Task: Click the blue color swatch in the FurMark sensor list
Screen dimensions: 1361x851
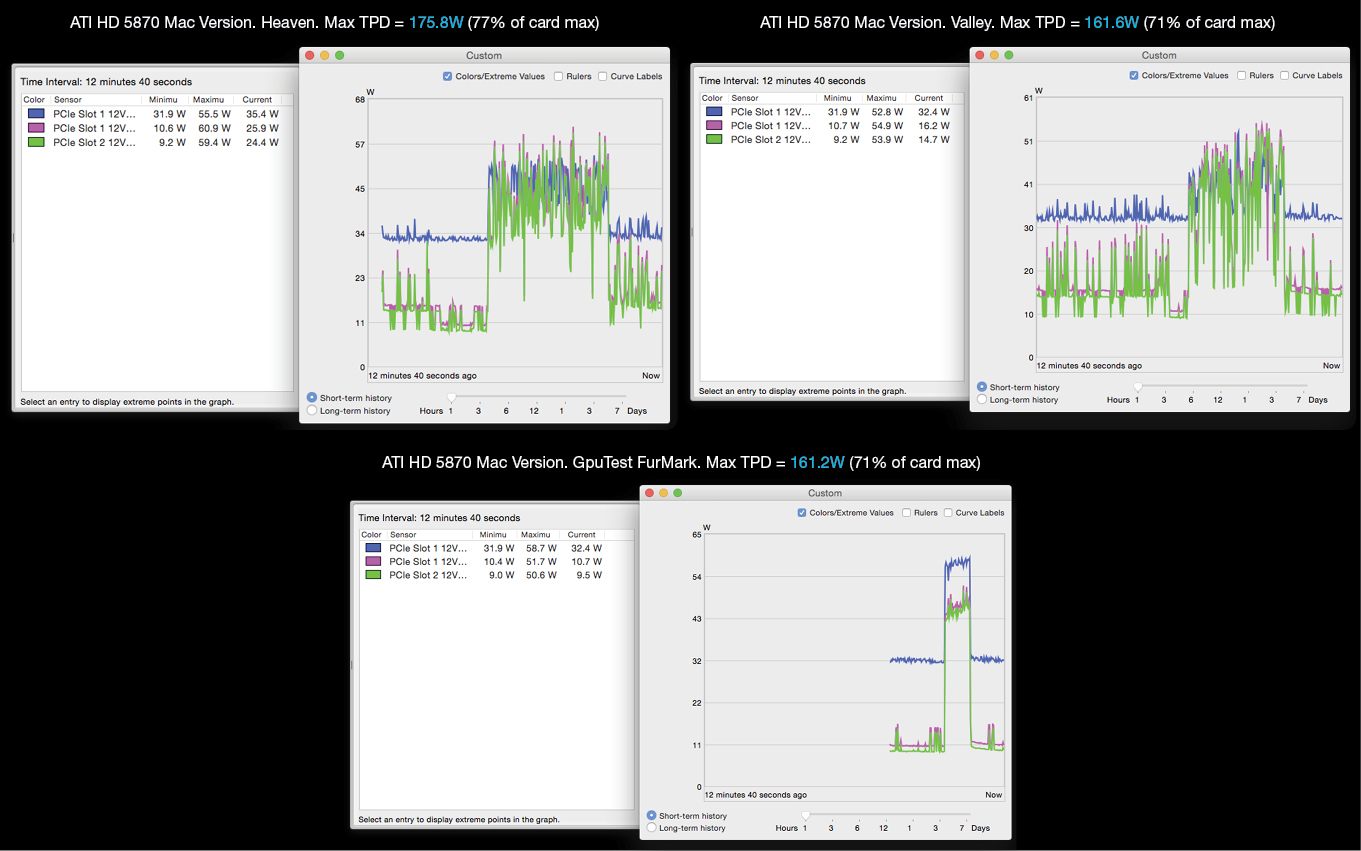Action: coord(374,548)
